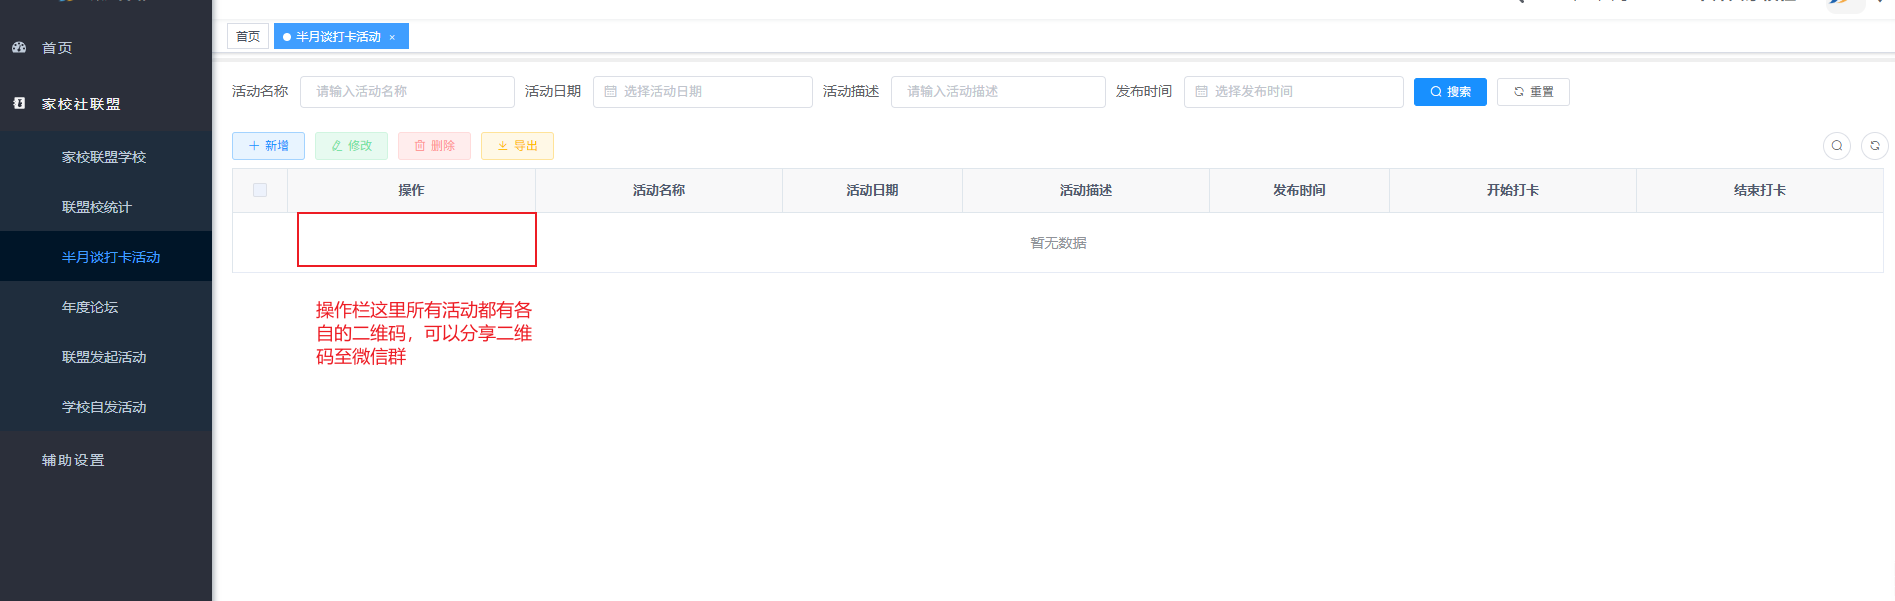Click the round search toggle icon
1895x601 pixels.
pyautogui.click(x=1837, y=146)
